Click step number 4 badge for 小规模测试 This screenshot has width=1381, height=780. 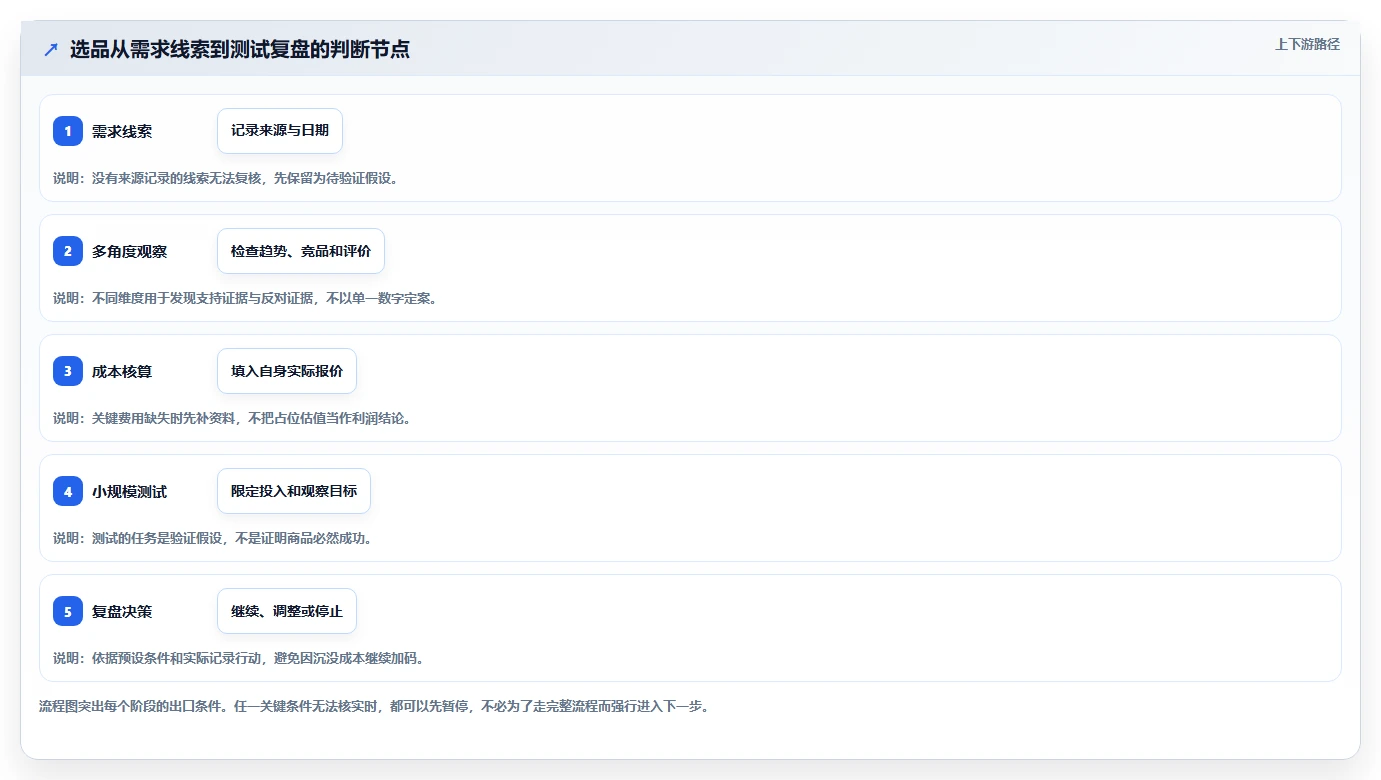[x=68, y=491]
